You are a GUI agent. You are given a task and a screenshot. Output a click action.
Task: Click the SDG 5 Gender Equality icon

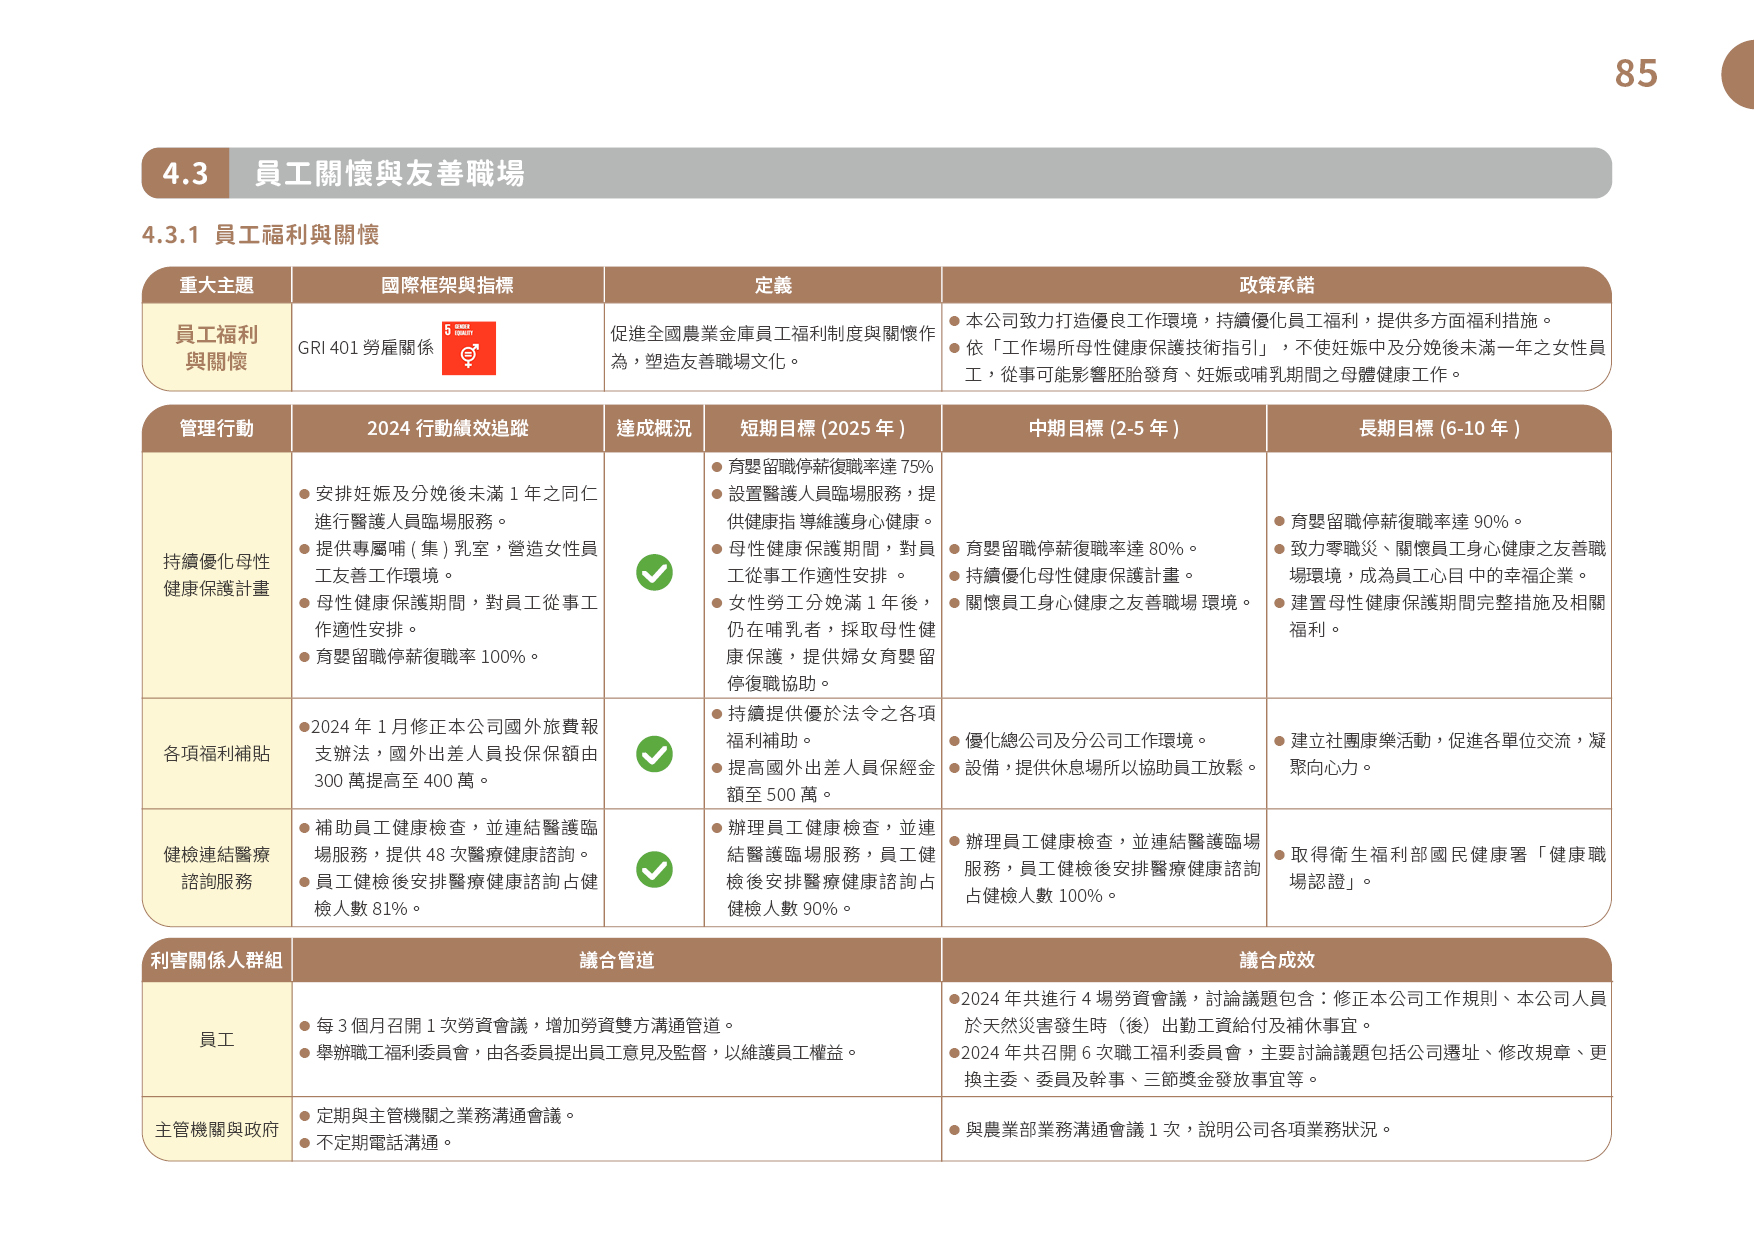click(x=468, y=348)
